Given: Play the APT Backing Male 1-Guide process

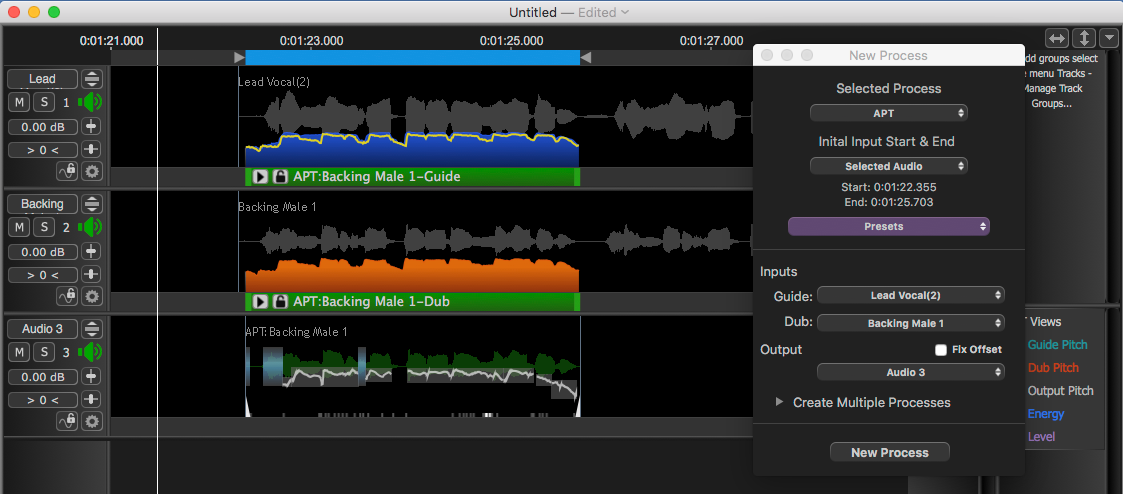Looking at the screenshot, I should (x=260, y=177).
